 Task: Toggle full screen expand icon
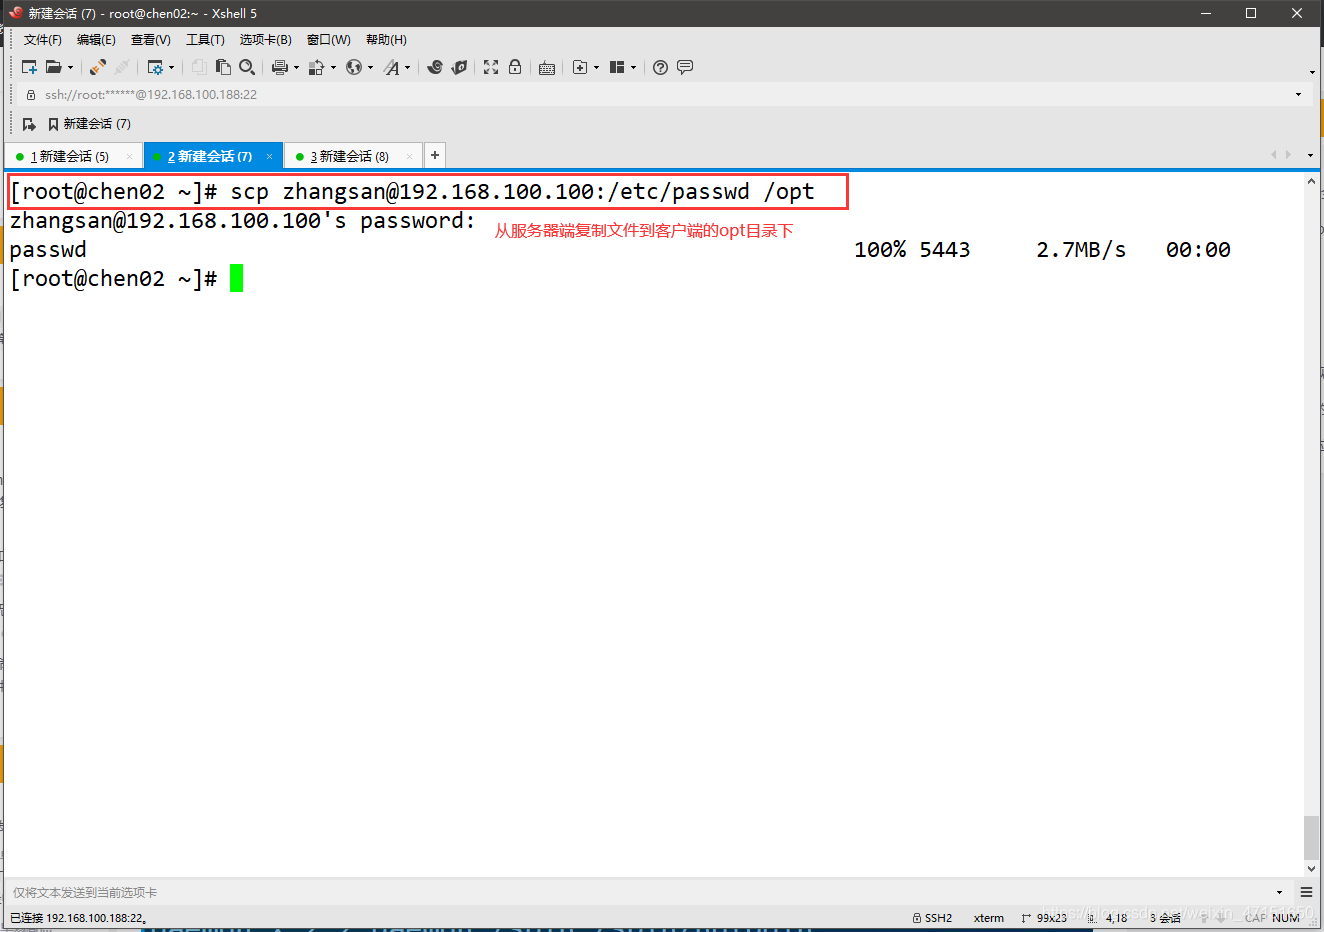point(491,67)
